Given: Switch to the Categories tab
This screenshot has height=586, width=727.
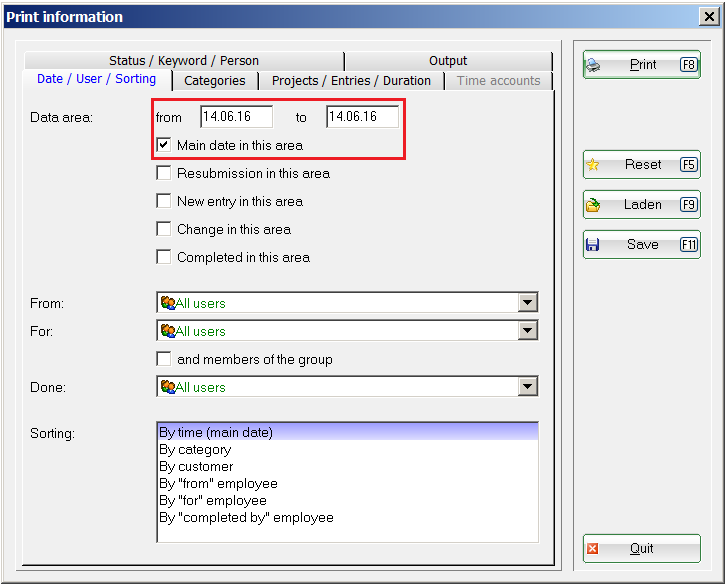Looking at the screenshot, I should 215,81.
